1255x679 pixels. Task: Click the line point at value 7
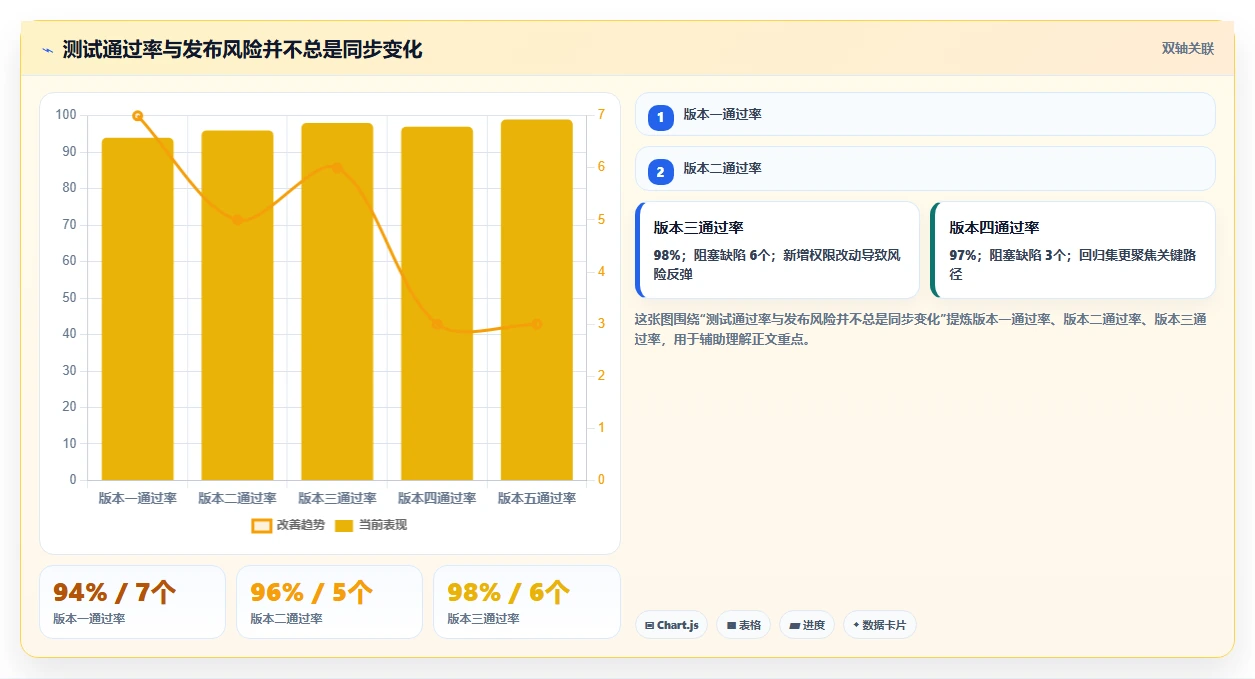138,116
